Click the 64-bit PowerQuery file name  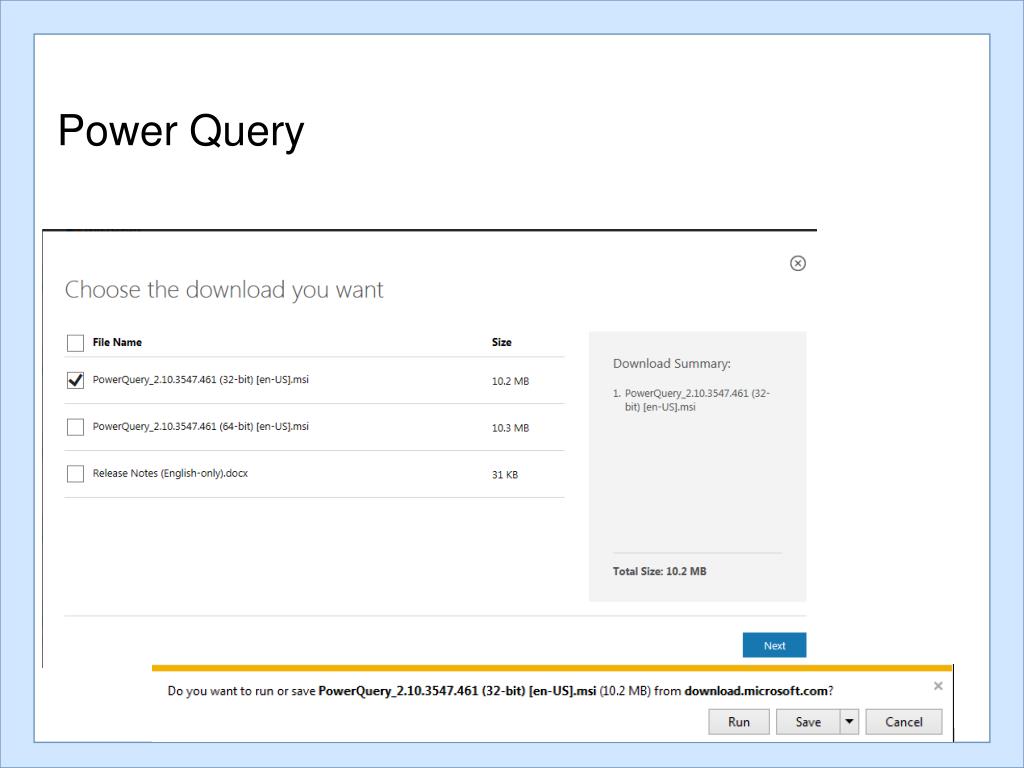pos(200,426)
